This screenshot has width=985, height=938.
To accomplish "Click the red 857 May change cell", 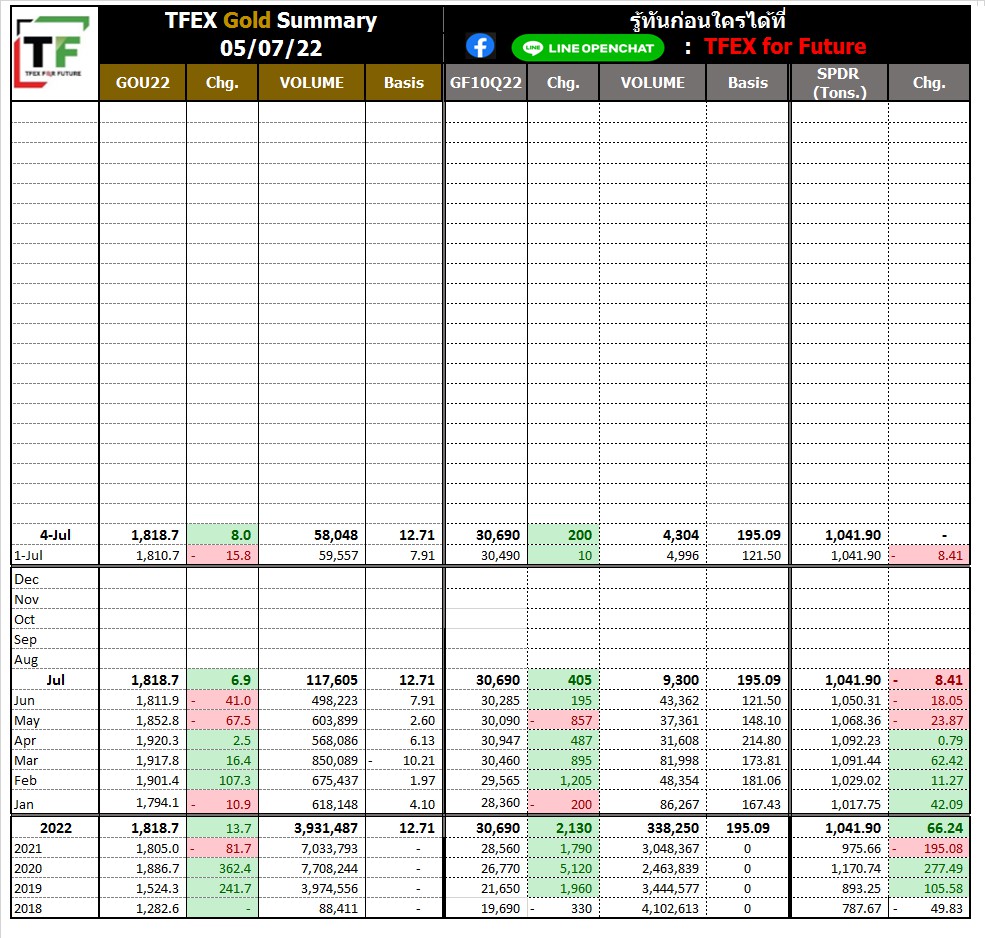I will [563, 721].
